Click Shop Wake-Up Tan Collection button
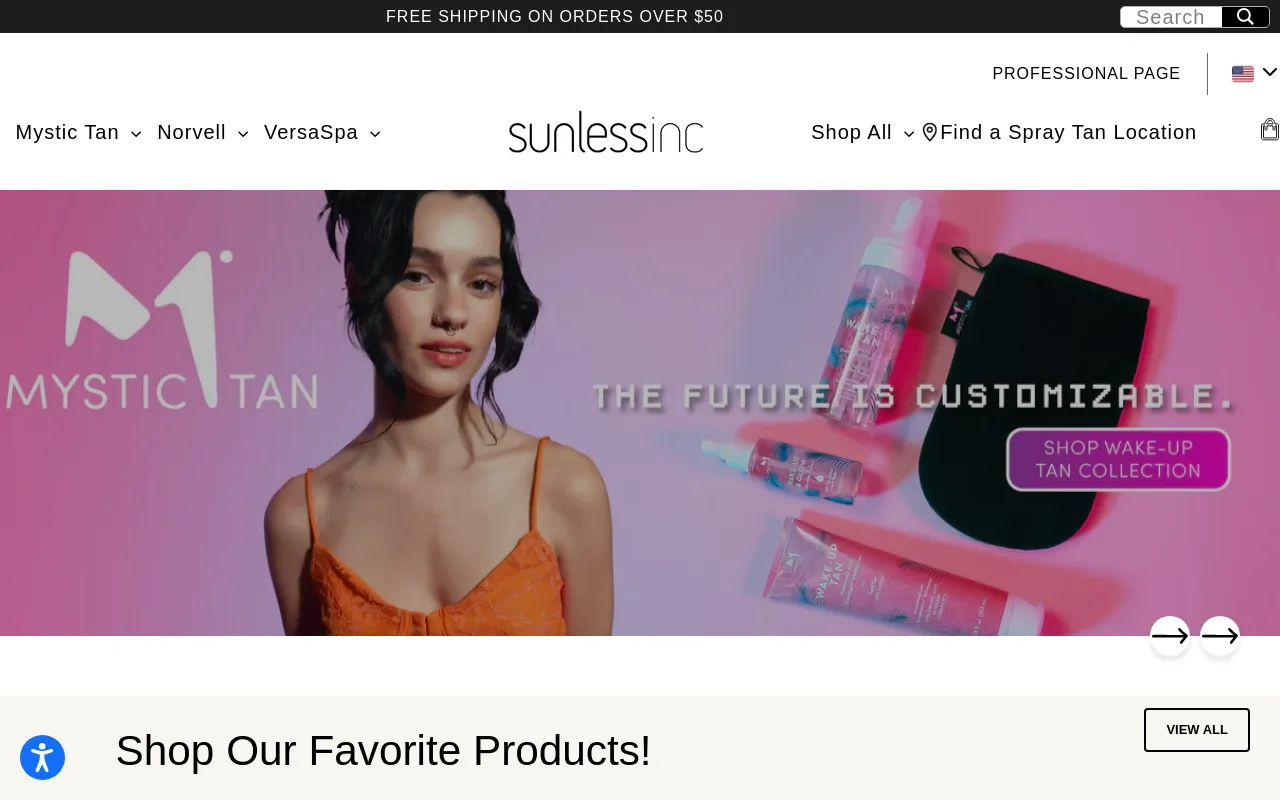The height and width of the screenshot is (800, 1280). (x=1118, y=459)
